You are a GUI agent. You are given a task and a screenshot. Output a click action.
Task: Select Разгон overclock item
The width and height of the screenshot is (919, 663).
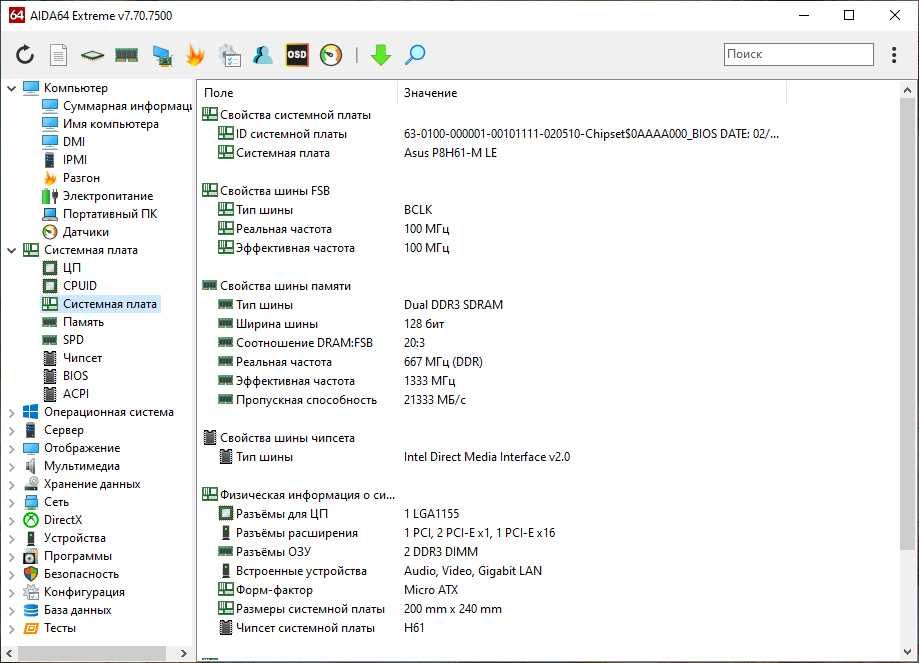[71, 178]
